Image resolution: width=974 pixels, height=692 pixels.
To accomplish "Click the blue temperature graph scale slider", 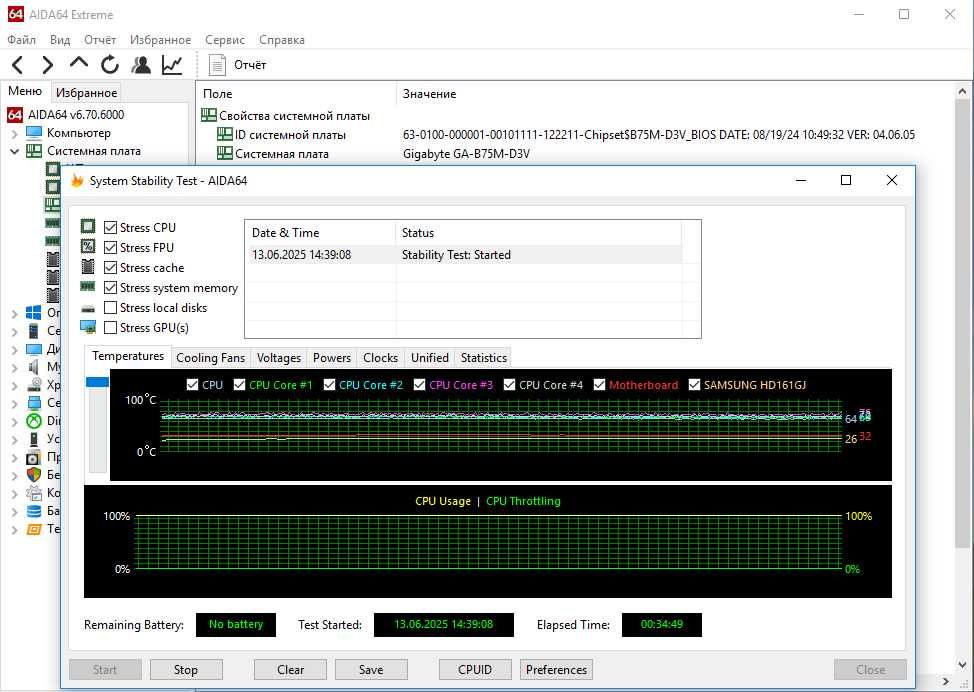I will click(x=98, y=381).
